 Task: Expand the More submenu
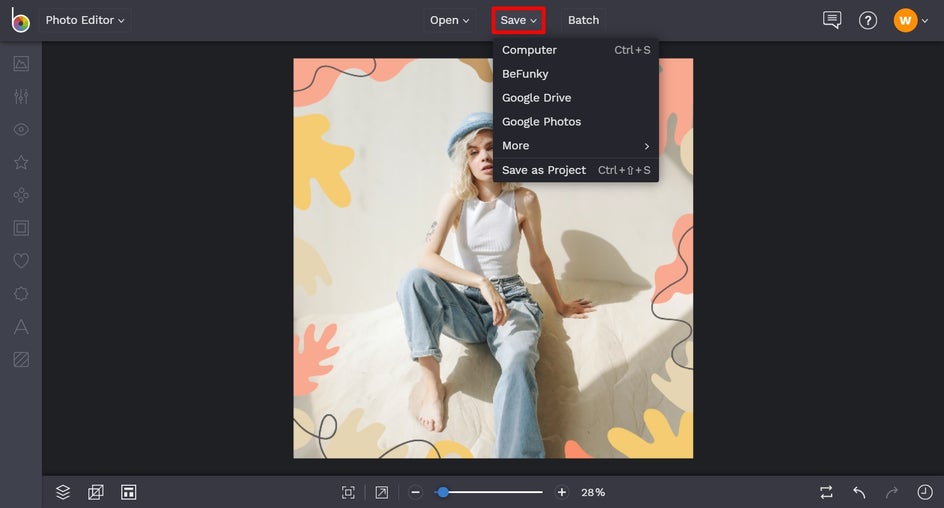(576, 146)
